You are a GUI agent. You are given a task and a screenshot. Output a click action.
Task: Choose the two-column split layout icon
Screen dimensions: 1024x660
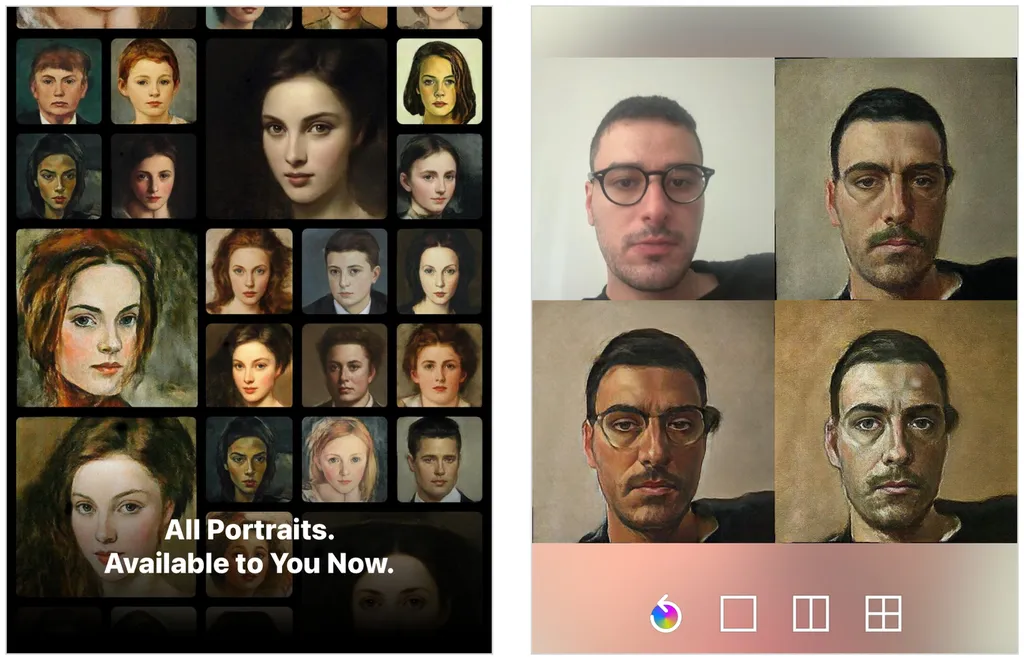pos(810,614)
